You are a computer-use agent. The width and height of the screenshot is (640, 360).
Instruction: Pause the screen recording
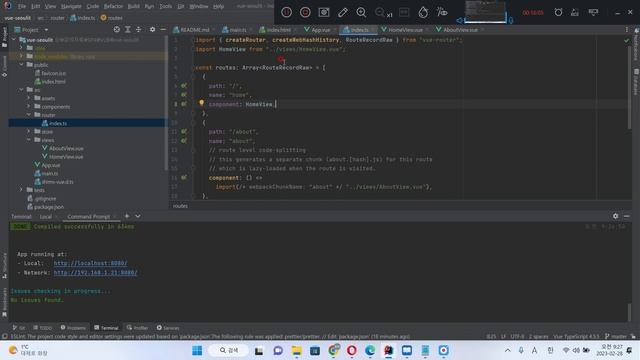click(287, 12)
